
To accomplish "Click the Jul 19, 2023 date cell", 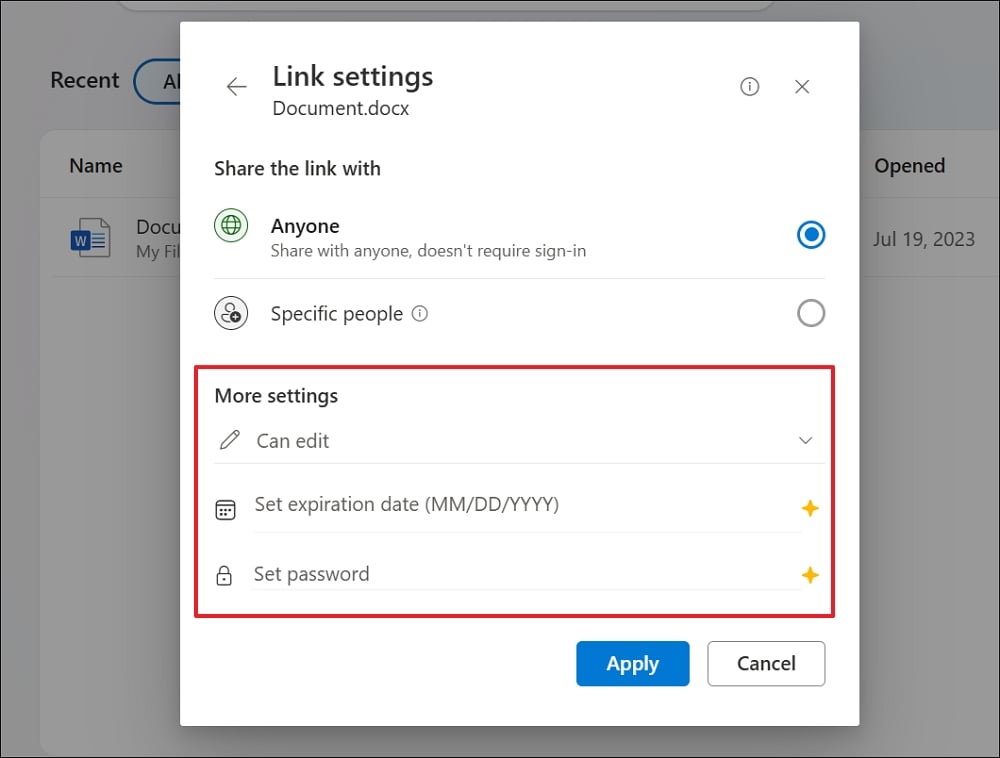I will coord(923,239).
